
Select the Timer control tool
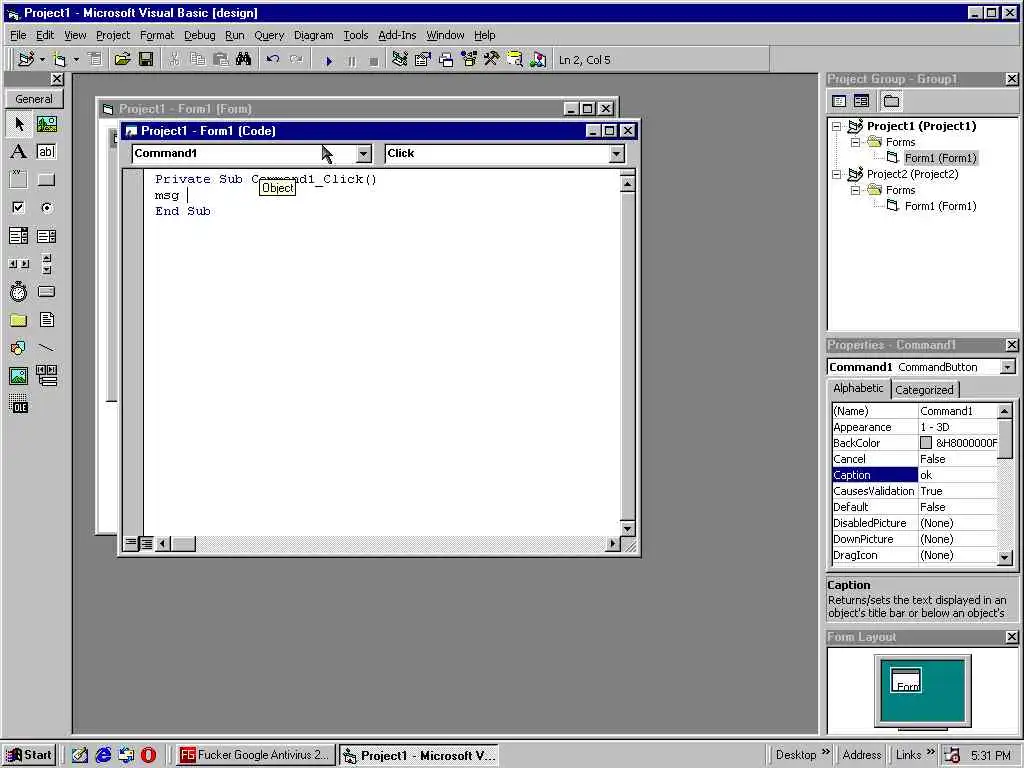[x=19, y=292]
